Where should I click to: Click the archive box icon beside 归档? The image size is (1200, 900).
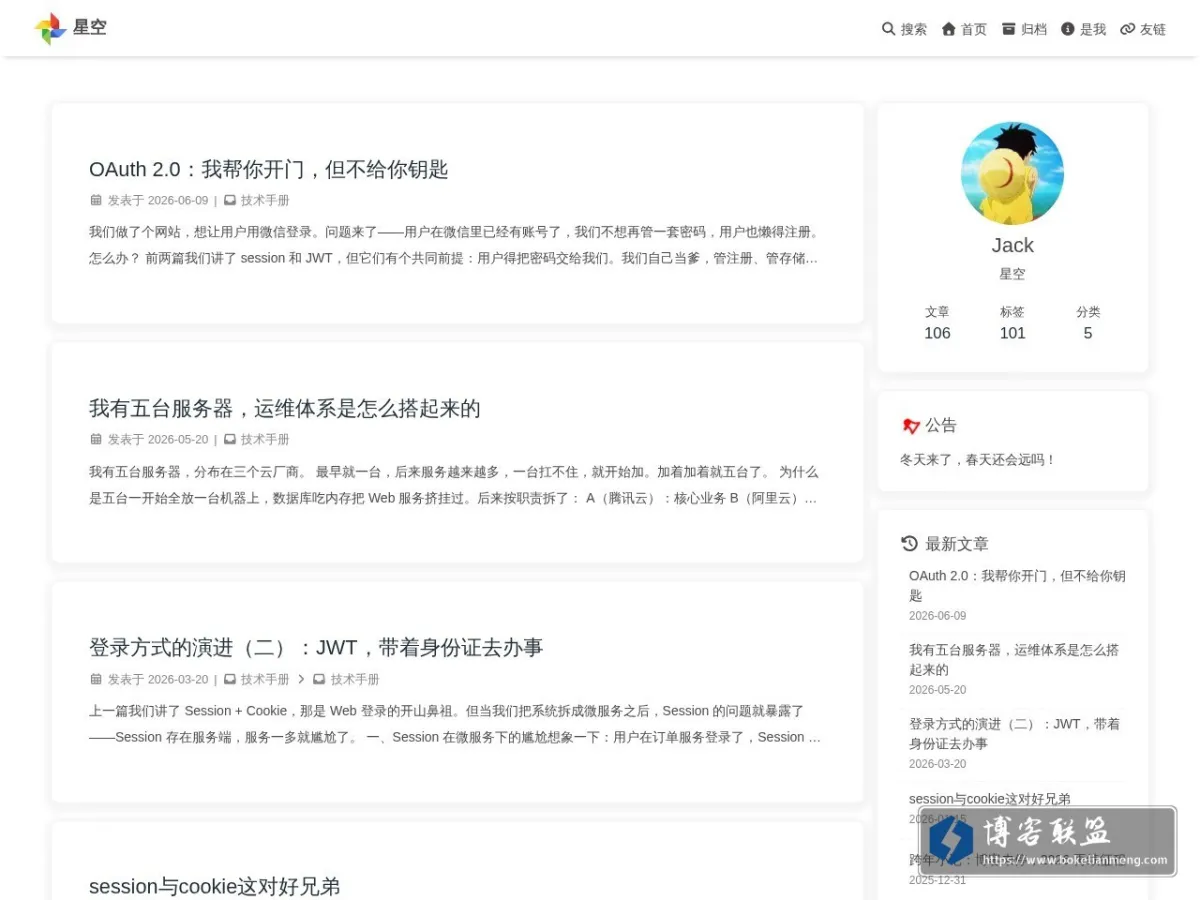[x=1008, y=29]
